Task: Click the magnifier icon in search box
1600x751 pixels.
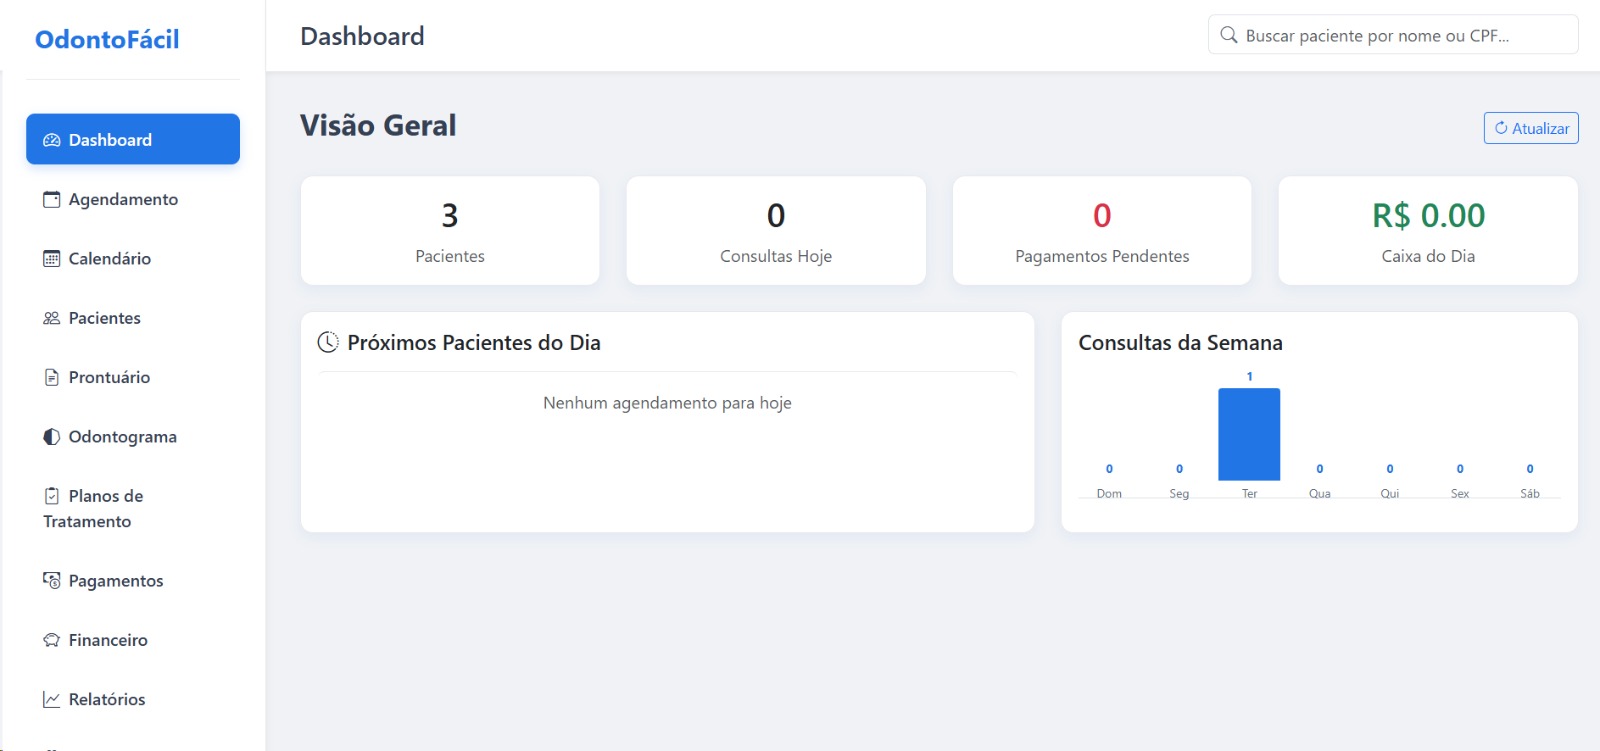Action: pos(1229,35)
